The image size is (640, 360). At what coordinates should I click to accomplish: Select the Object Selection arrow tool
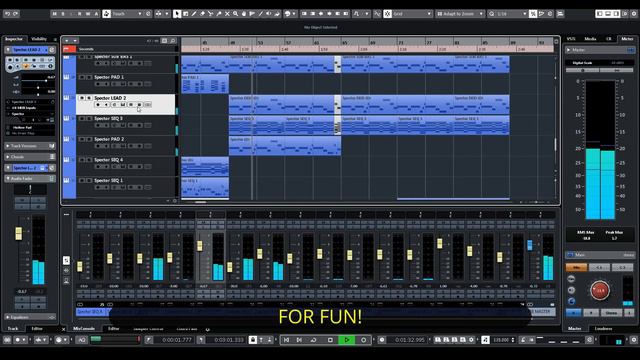click(177, 14)
